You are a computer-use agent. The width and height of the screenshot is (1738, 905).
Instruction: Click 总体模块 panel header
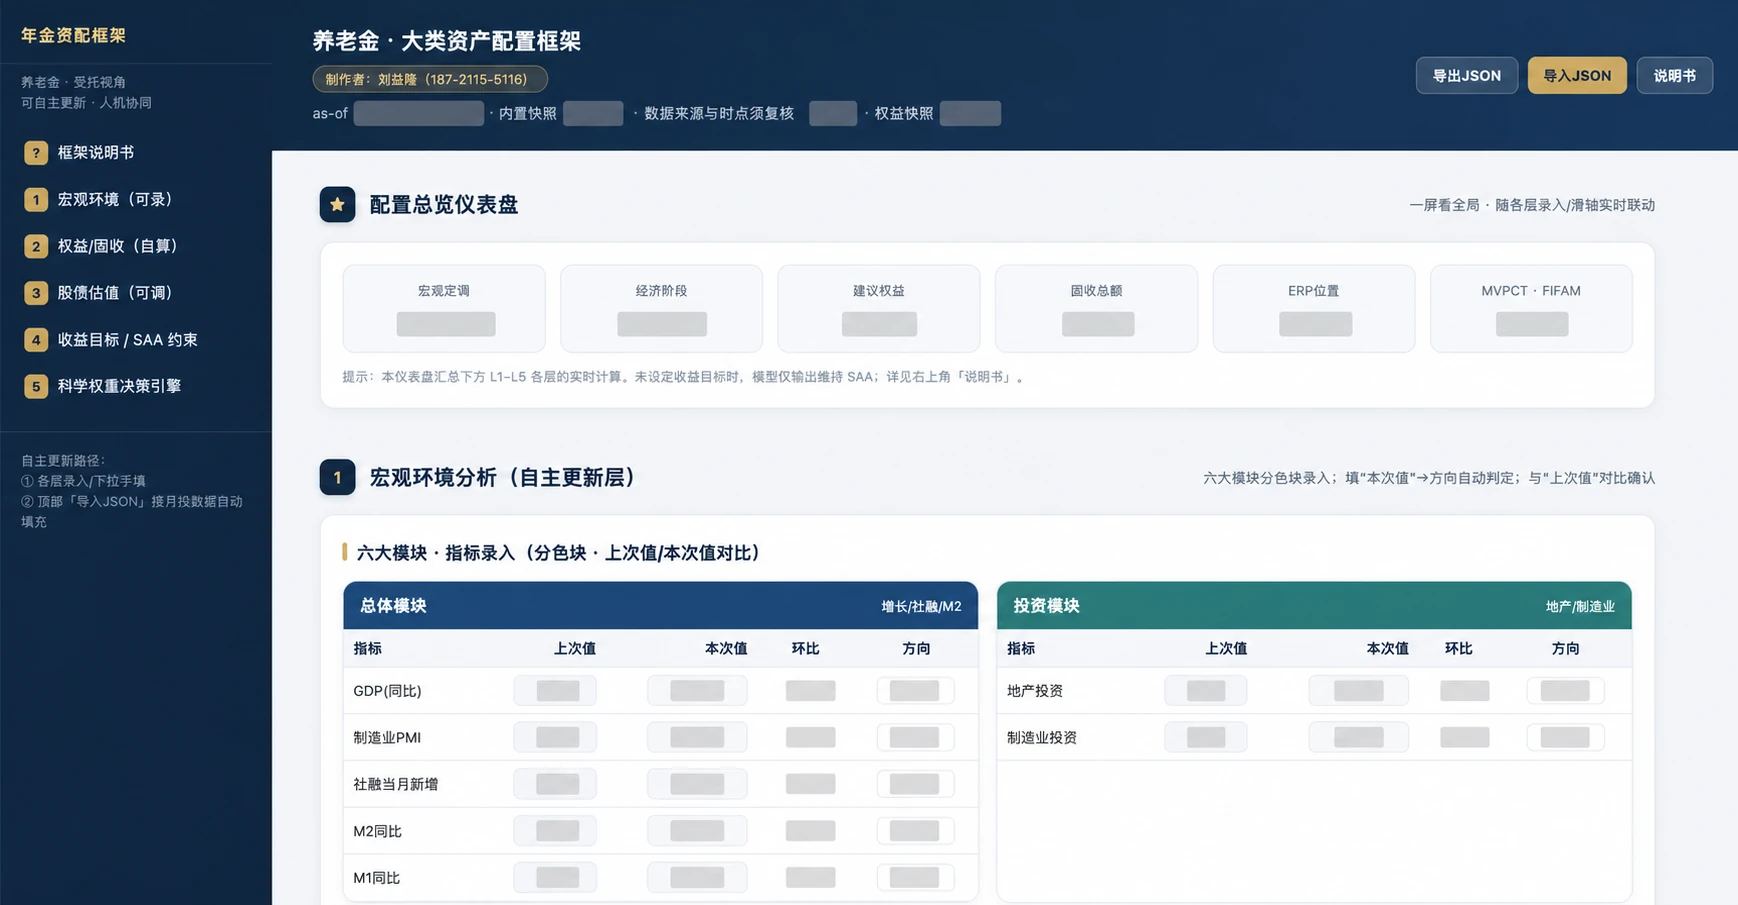[x=660, y=605]
